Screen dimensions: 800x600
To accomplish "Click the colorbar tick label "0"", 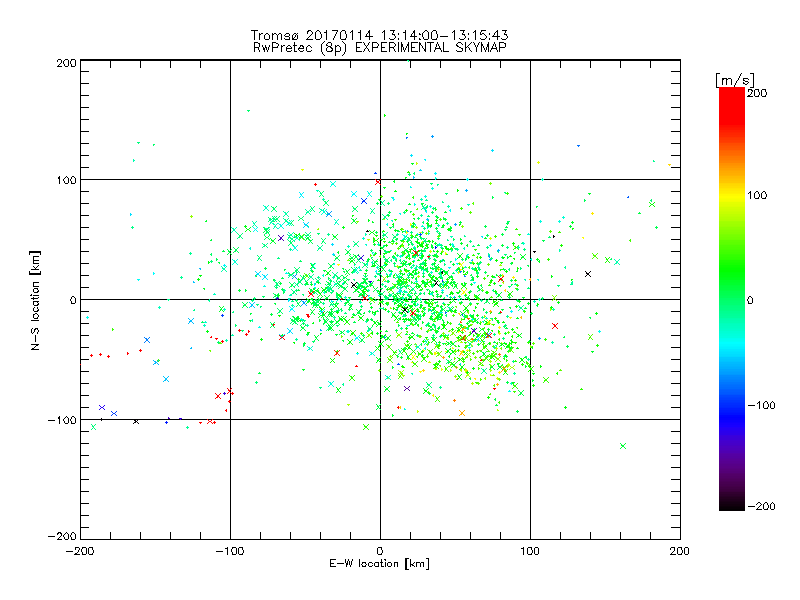I will tap(750, 300).
